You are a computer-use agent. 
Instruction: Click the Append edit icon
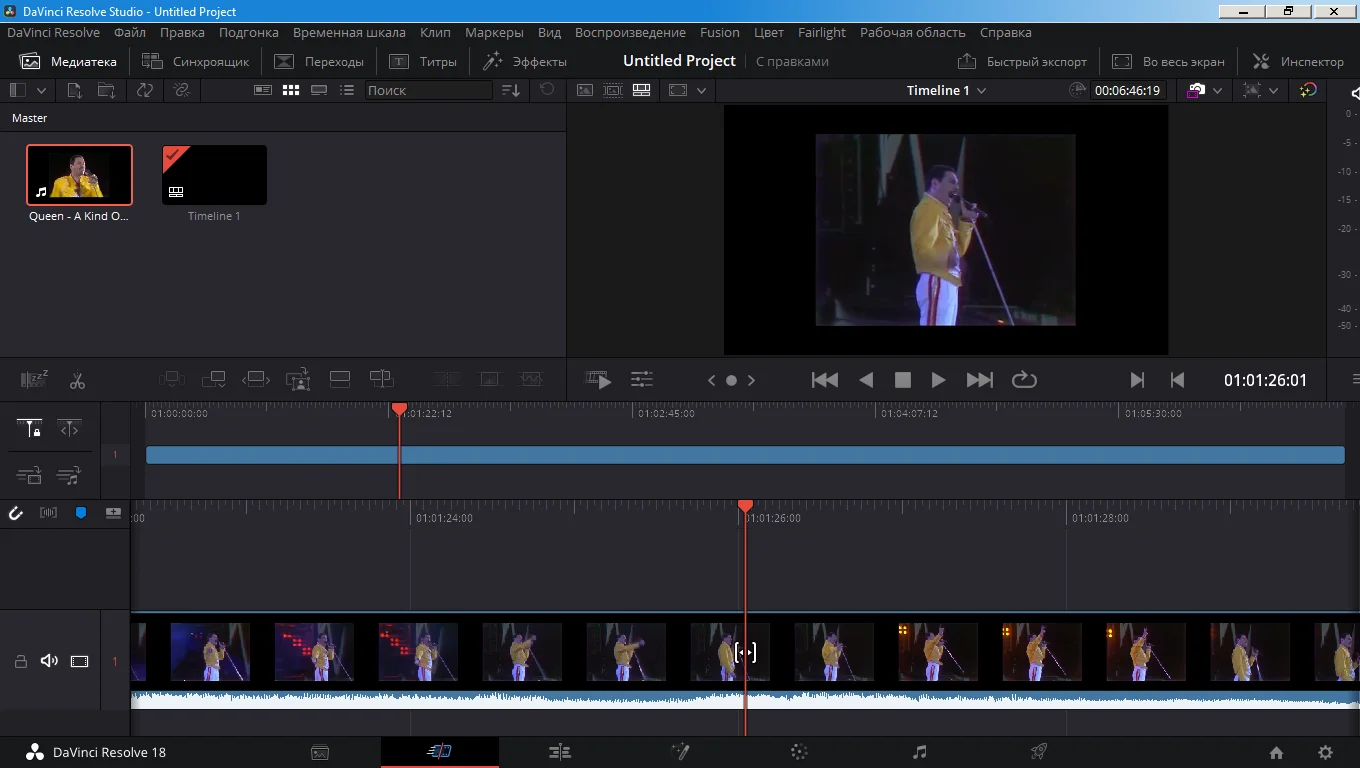point(213,380)
